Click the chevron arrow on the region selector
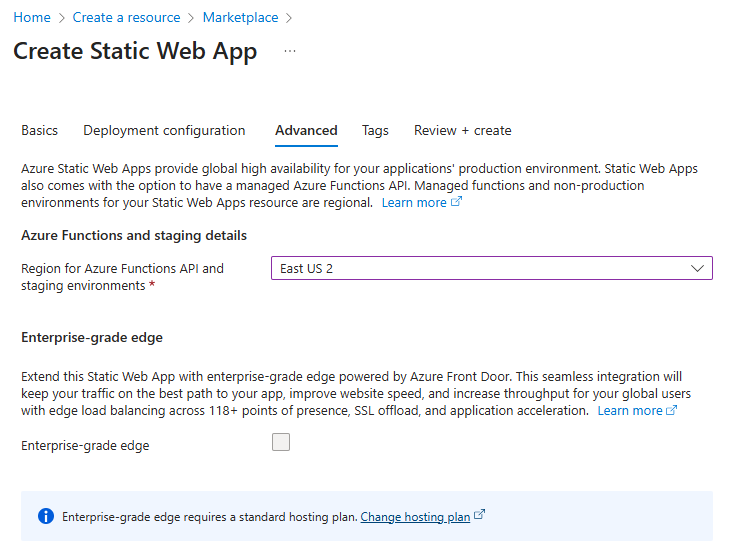746x547 pixels. tap(698, 268)
